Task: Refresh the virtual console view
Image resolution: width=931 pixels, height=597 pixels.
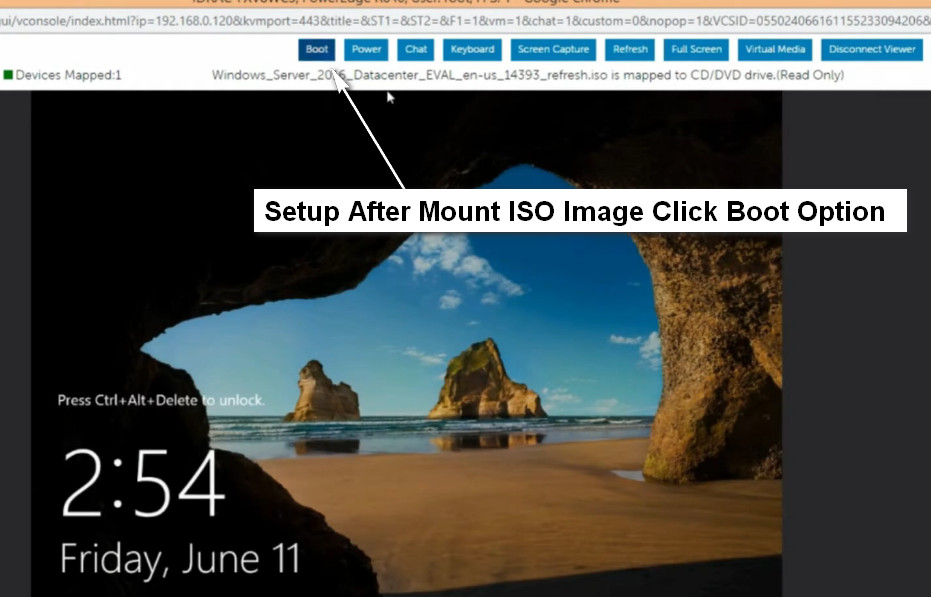Action: click(x=630, y=49)
